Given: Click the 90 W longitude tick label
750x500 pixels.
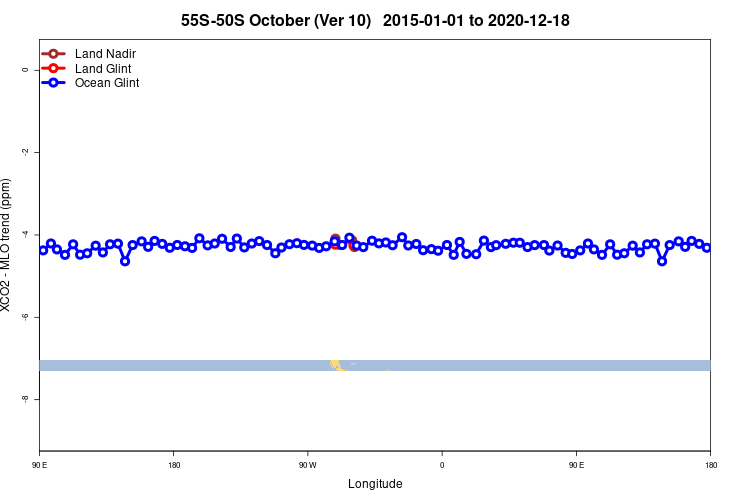Looking at the screenshot, I should [308, 465].
